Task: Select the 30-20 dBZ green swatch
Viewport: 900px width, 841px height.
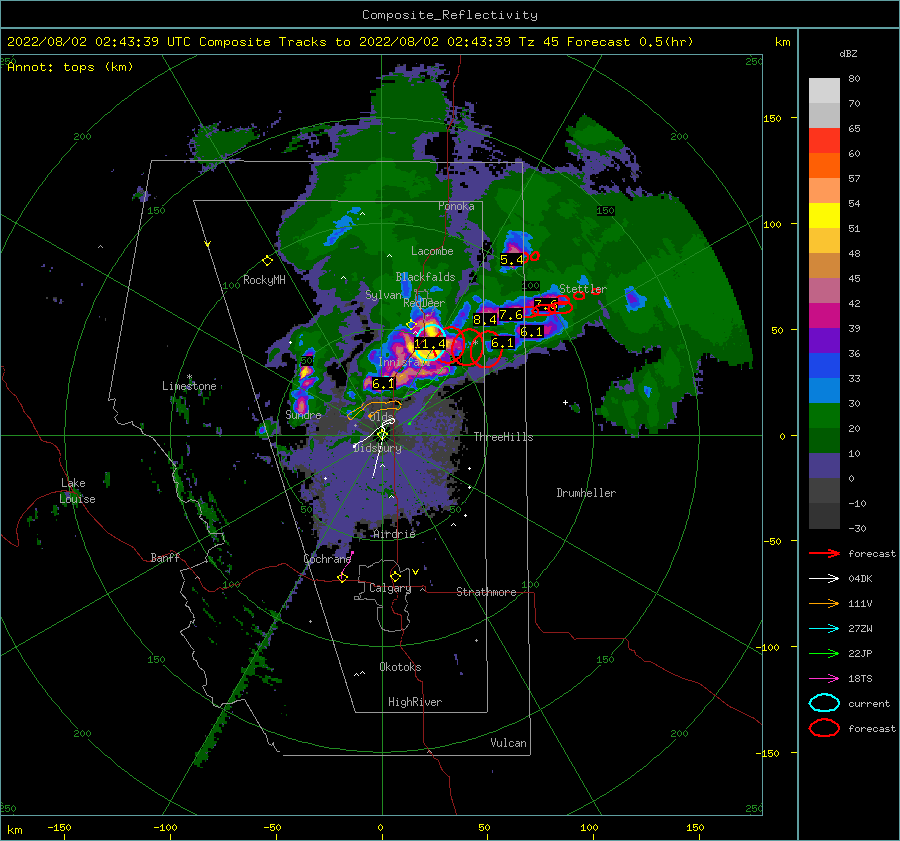Action: pyautogui.click(x=824, y=416)
